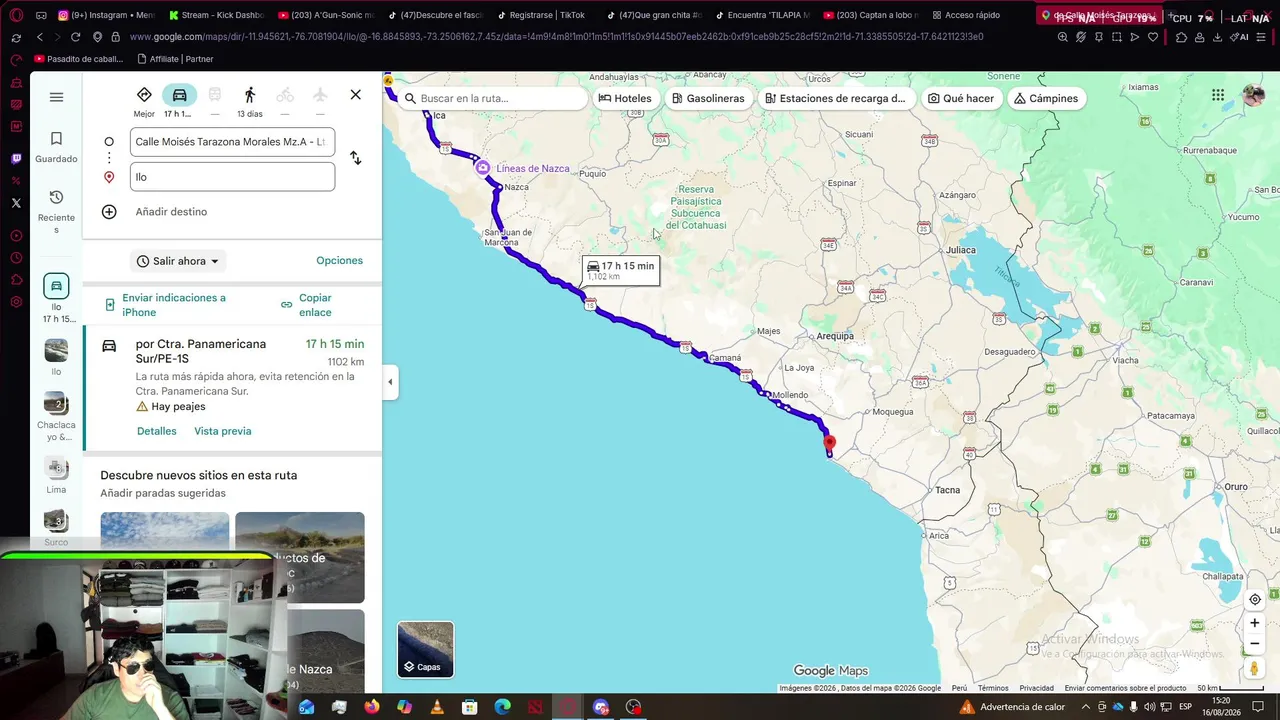The height and width of the screenshot is (720, 1280).
Task: Open Vista previa of the route
Action: coord(222,431)
